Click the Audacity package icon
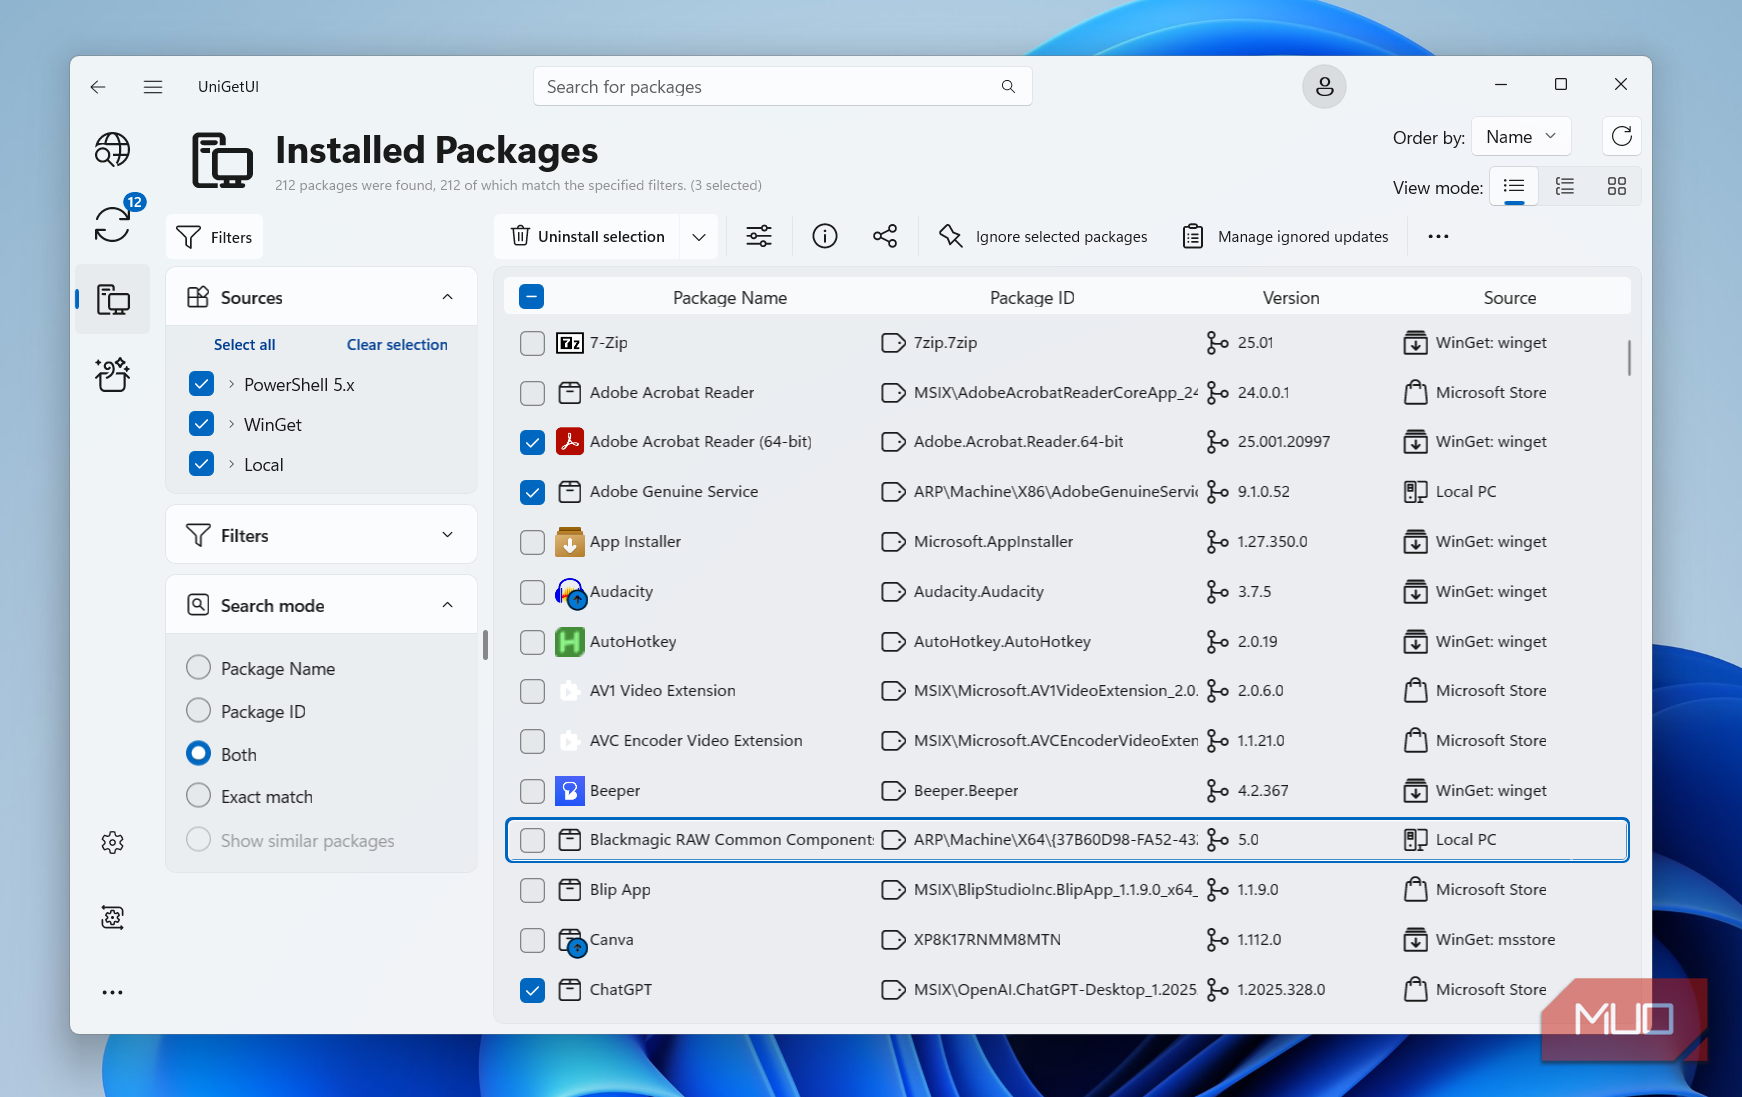The height and width of the screenshot is (1097, 1742). pos(570,592)
